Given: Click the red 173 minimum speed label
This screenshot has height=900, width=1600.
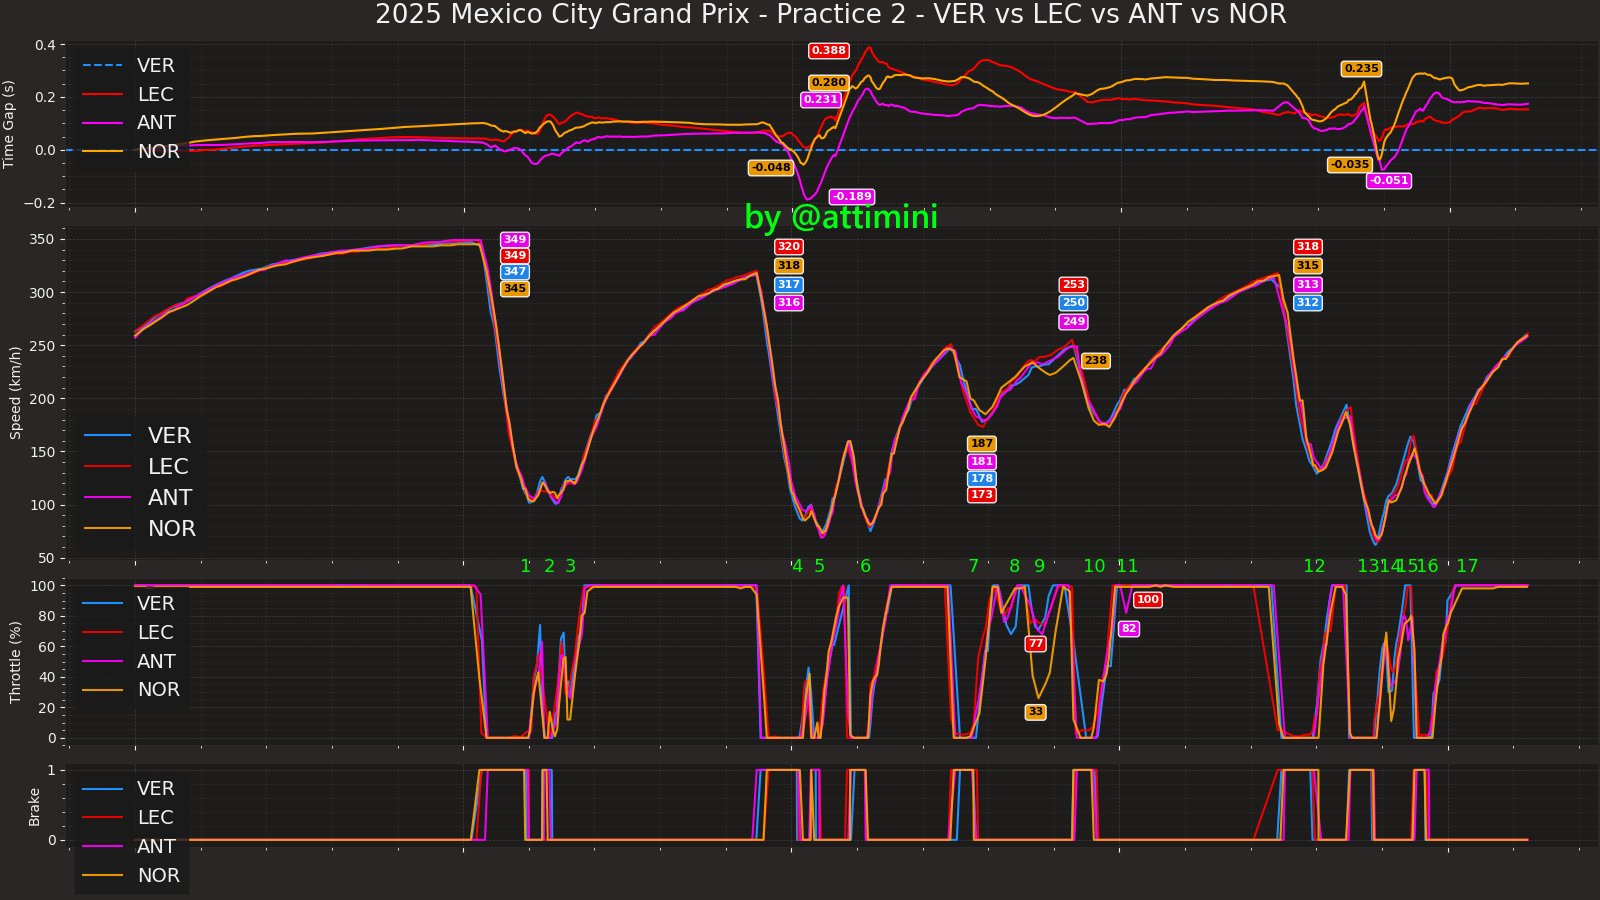Looking at the screenshot, I should click(982, 495).
